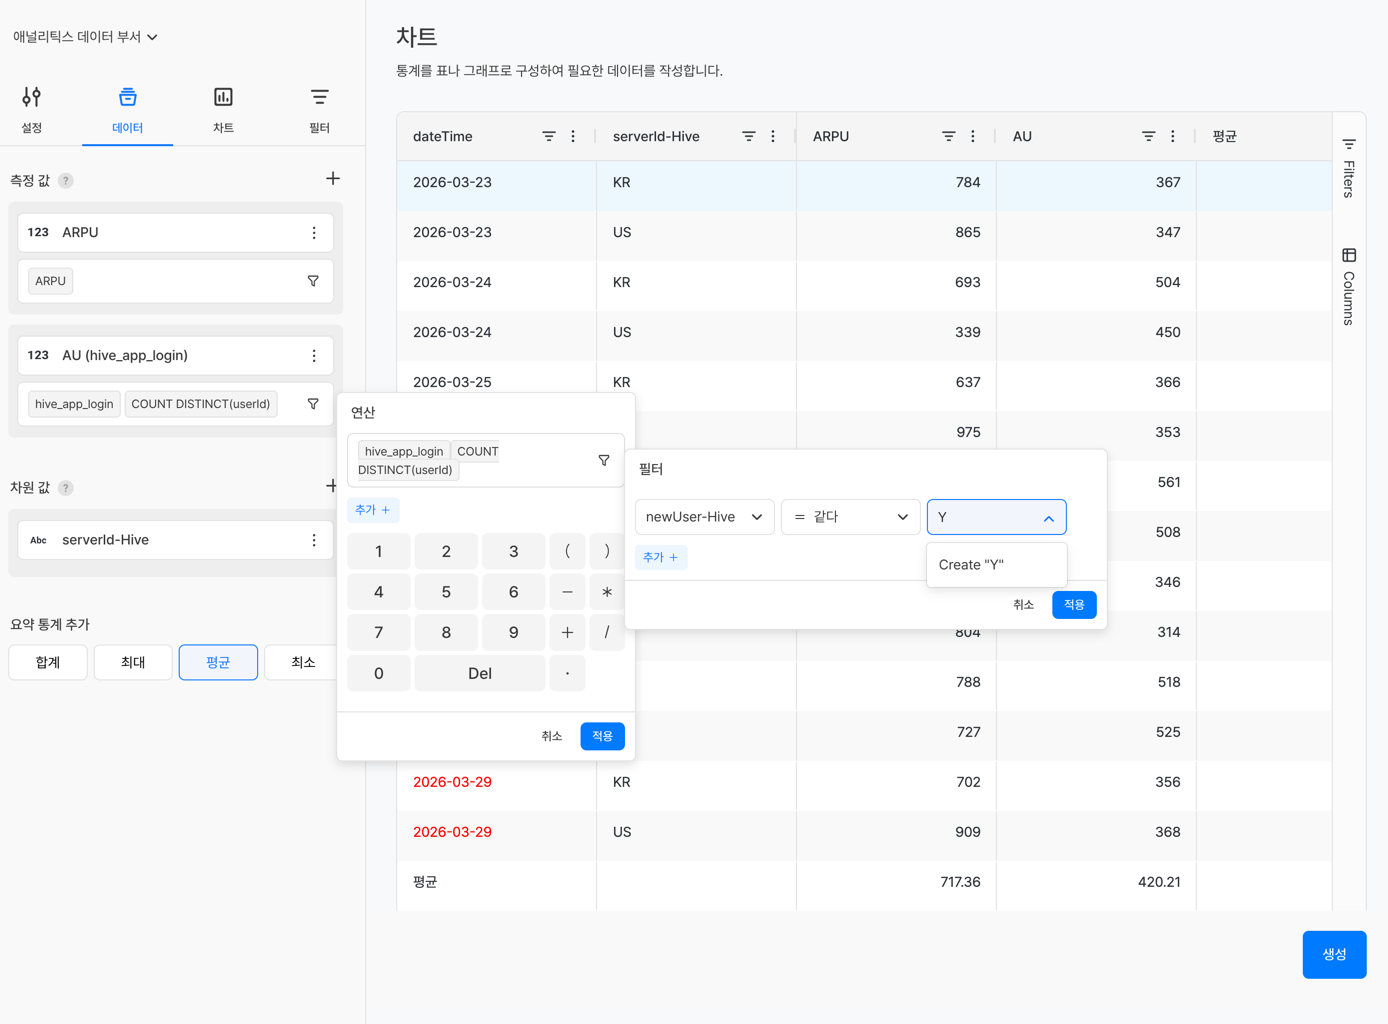Click the filter funnel icon in ARPU measure
Image resolution: width=1388 pixels, height=1024 pixels.
pos(313,281)
